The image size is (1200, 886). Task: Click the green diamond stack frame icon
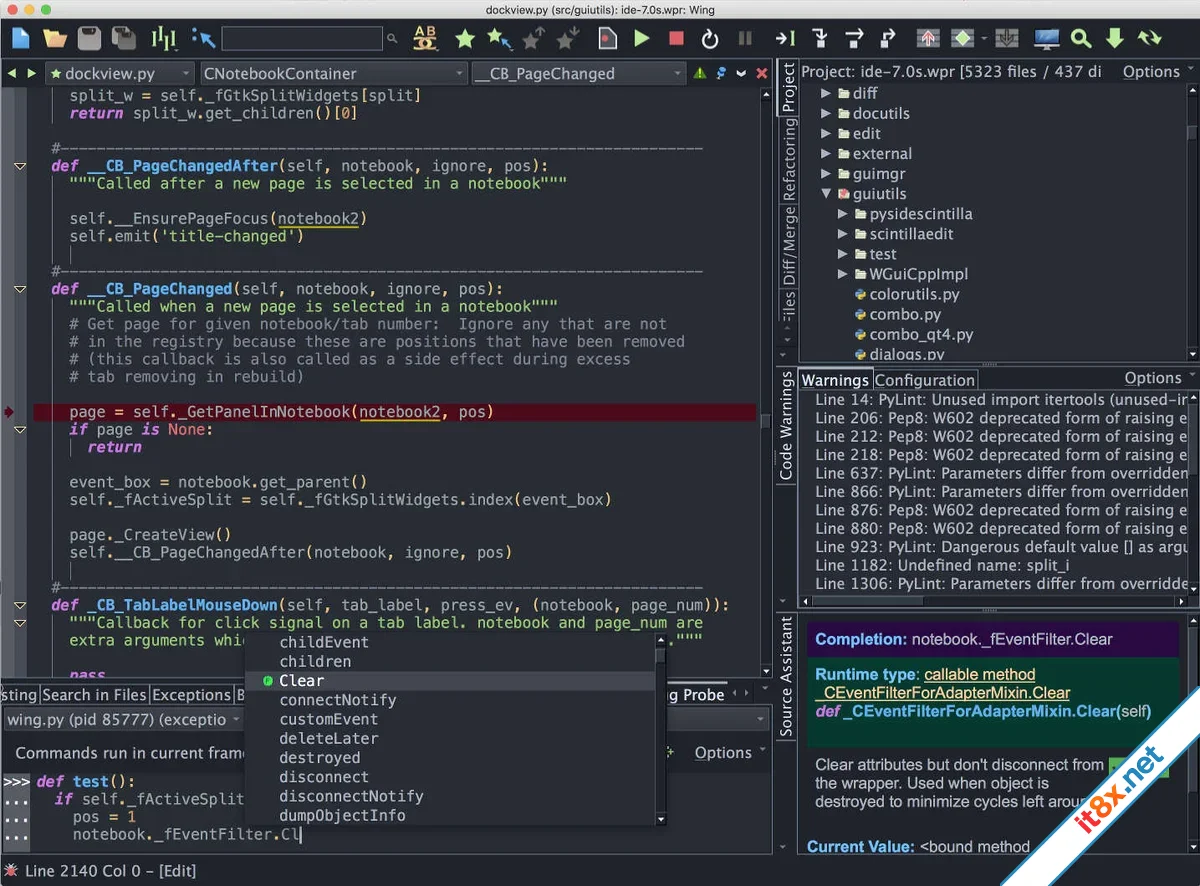(x=962, y=39)
